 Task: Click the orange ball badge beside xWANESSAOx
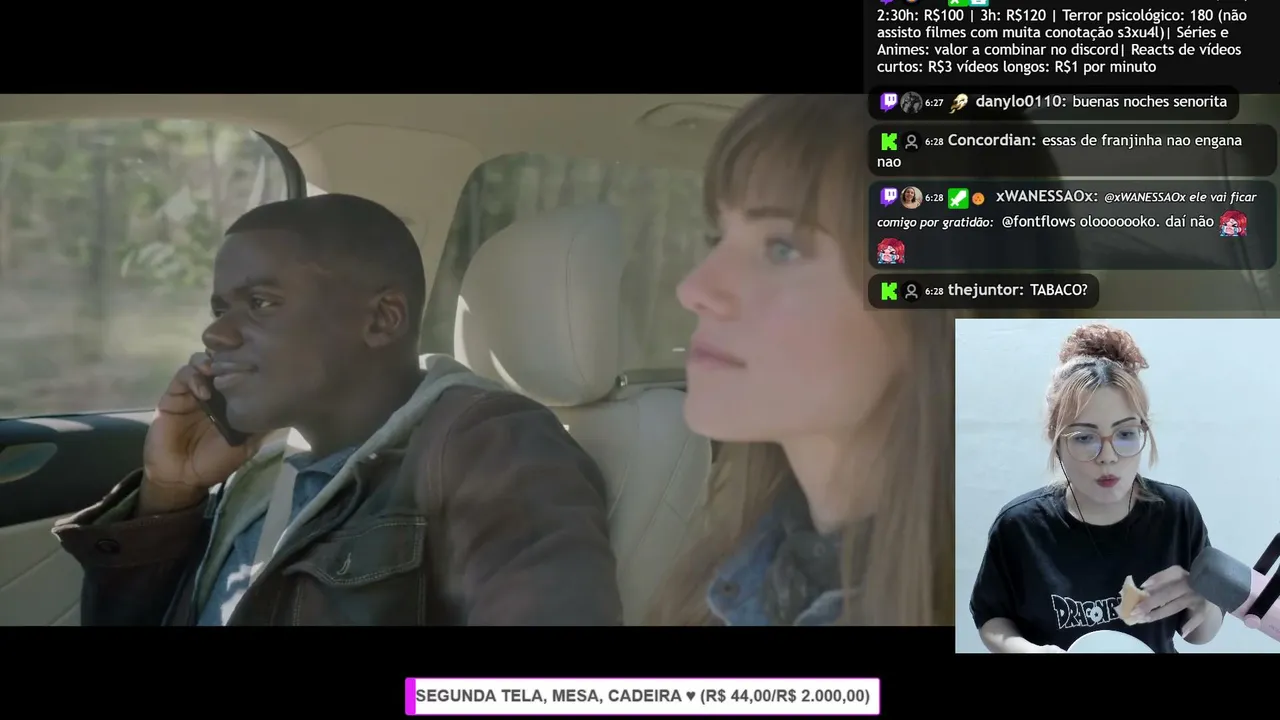(x=978, y=198)
